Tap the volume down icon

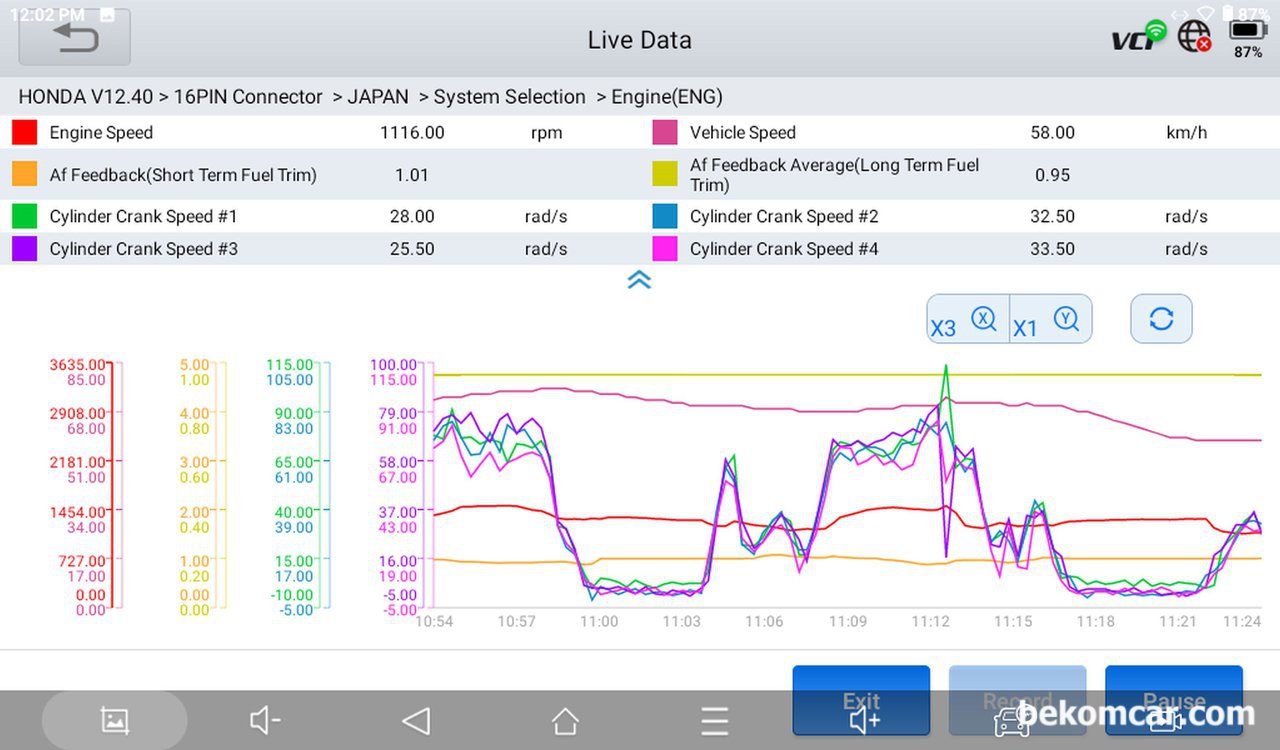265,720
